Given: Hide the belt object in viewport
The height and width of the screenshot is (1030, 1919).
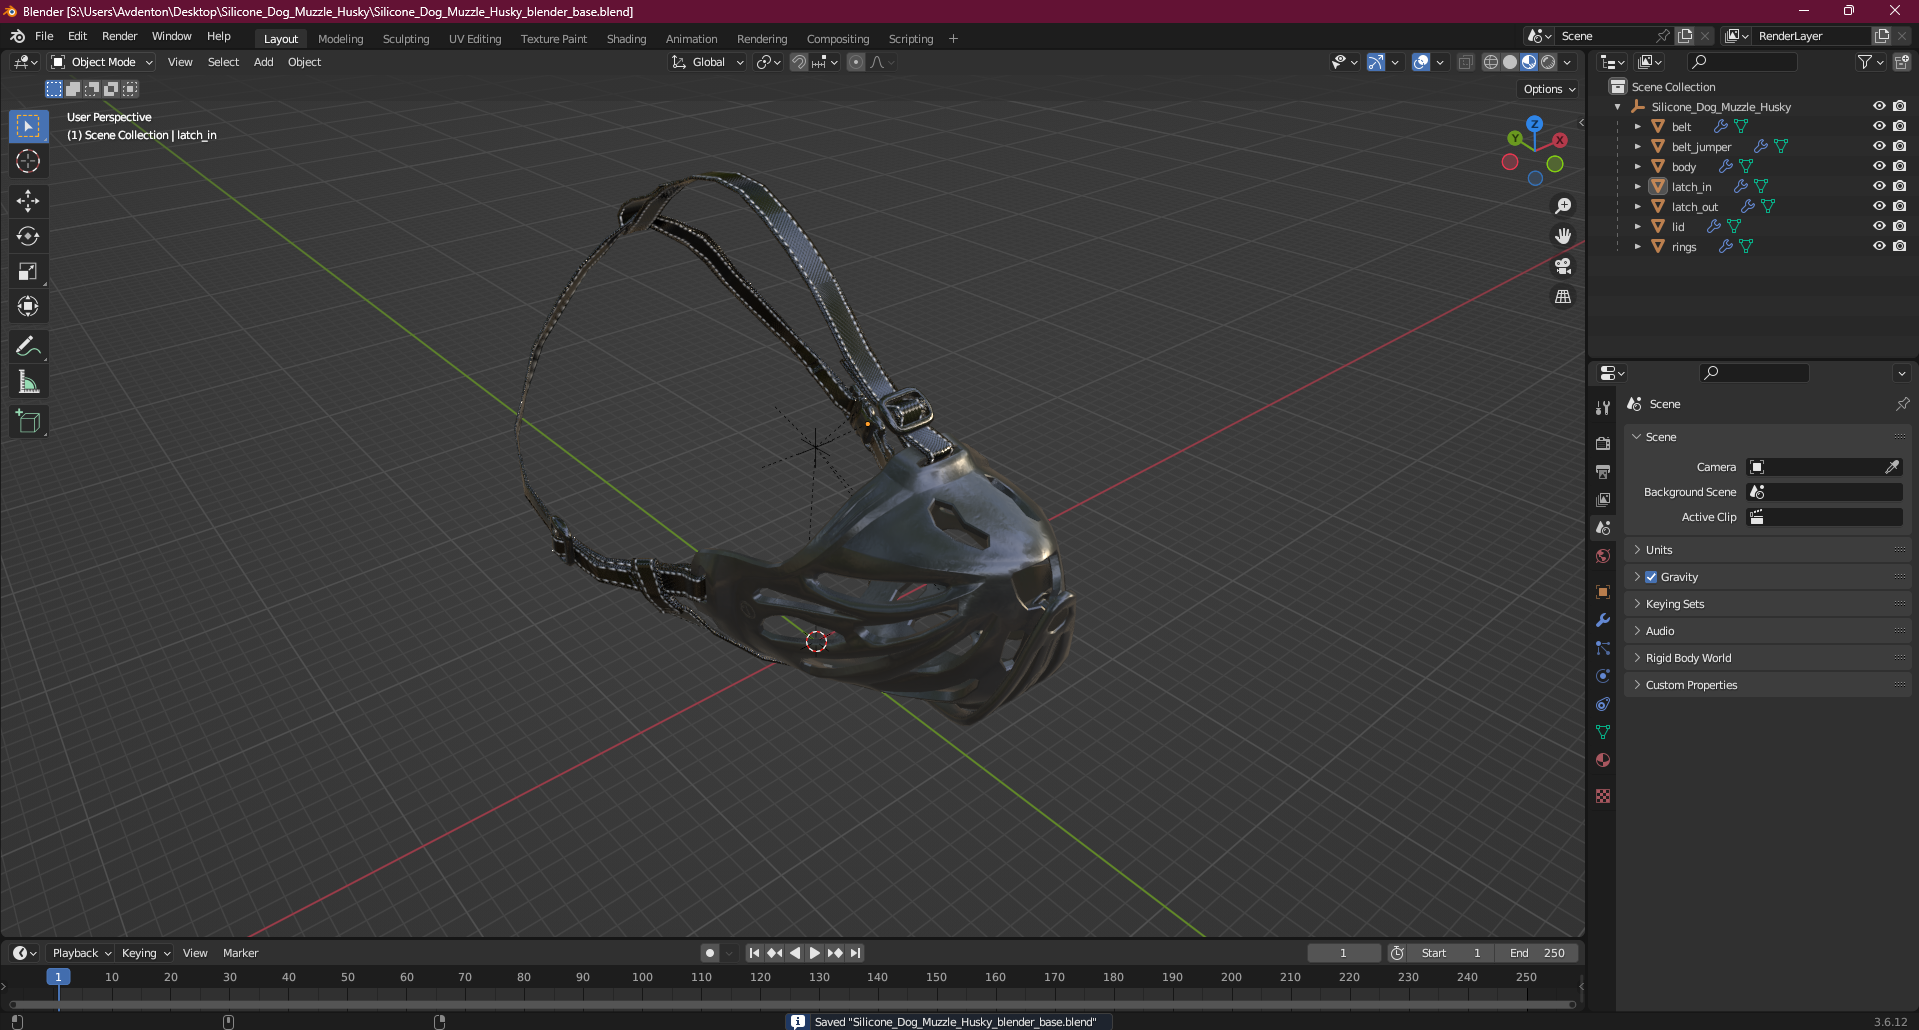Looking at the screenshot, I should (x=1879, y=126).
